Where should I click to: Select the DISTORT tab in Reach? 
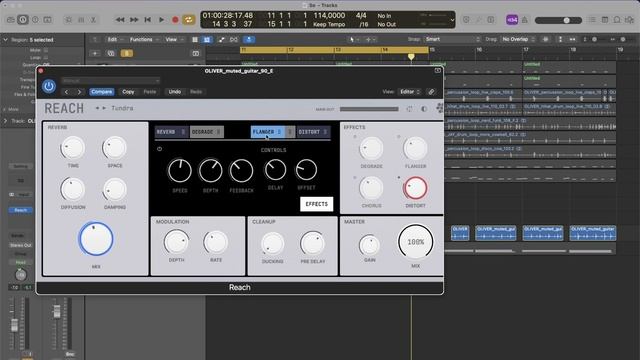(313, 132)
